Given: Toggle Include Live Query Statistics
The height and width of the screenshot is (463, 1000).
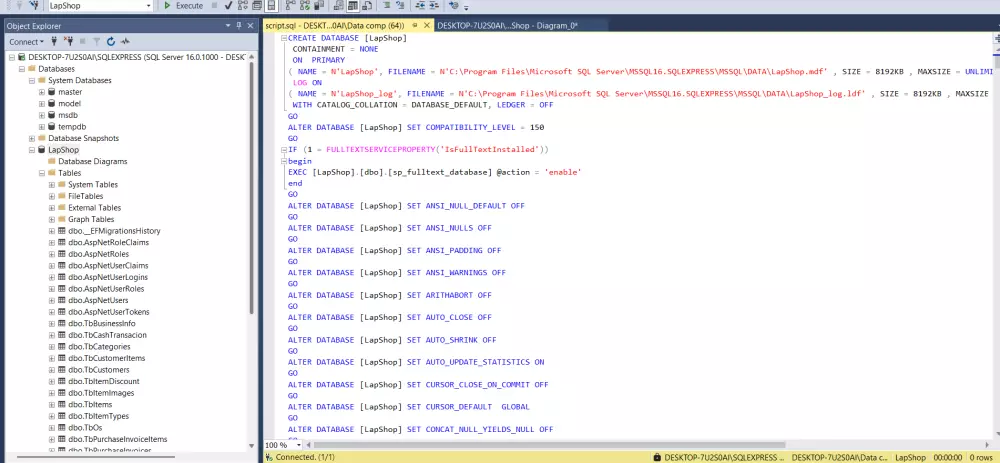Looking at the screenshot, I should [305, 5].
